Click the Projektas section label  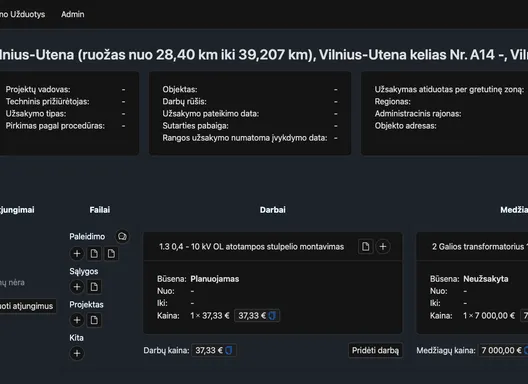click(86, 305)
